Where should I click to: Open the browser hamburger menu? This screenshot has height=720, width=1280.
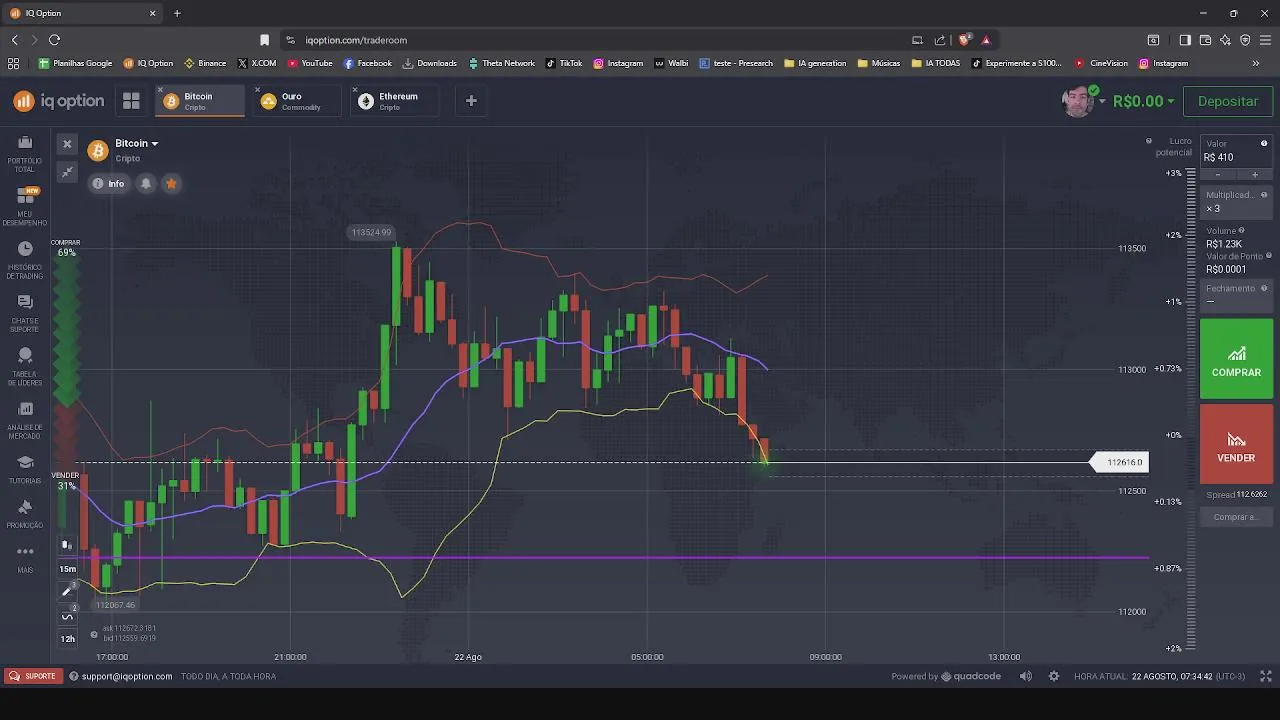(x=1265, y=40)
